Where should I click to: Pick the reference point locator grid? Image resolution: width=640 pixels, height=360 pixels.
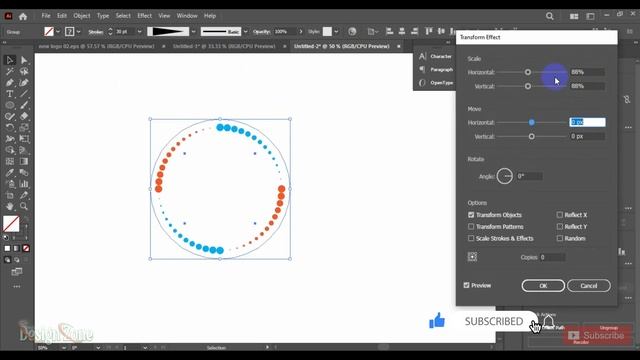[472, 257]
